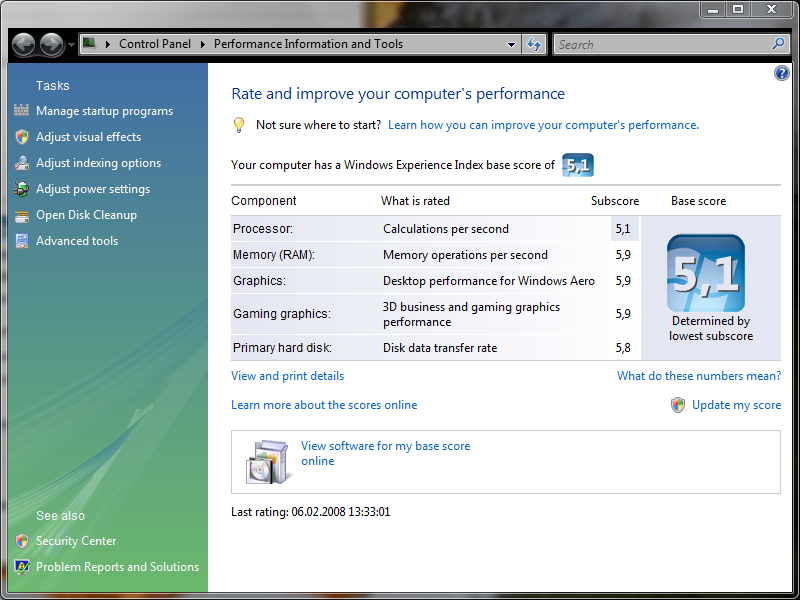Select Control Panel breadcrumb in address bar

[155, 44]
